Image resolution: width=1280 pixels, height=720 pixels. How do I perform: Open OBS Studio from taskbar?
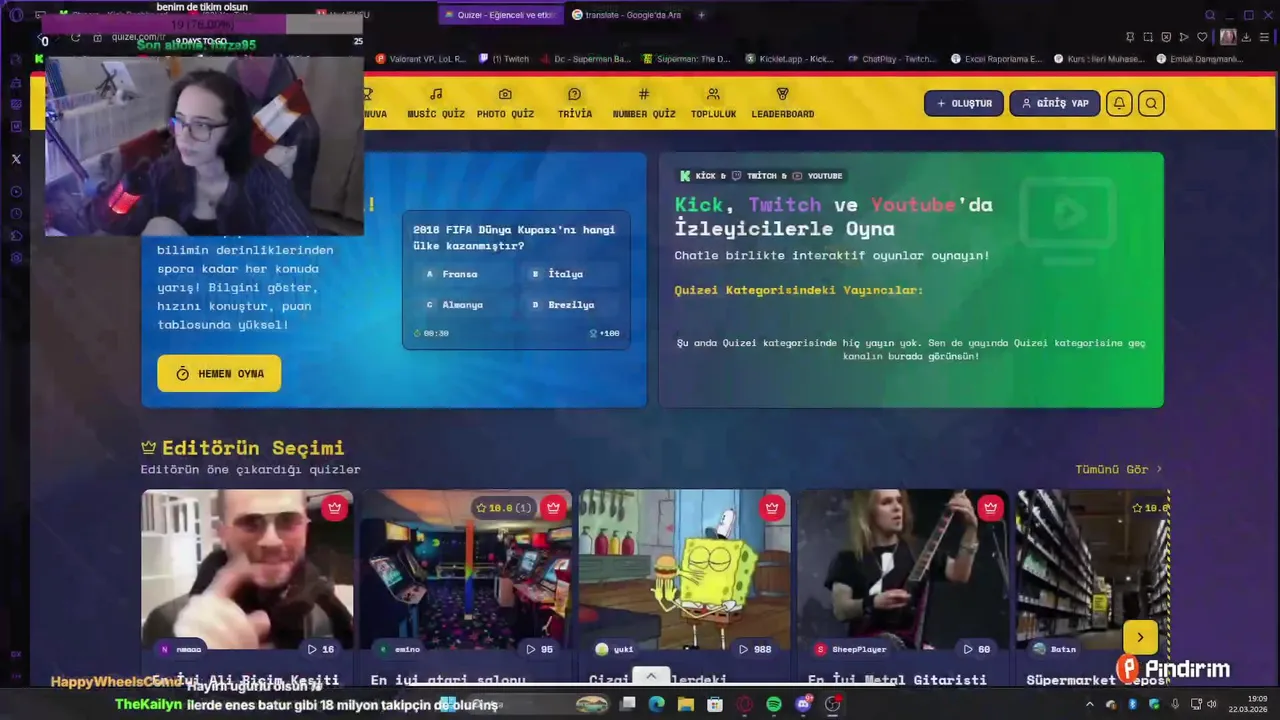point(833,704)
